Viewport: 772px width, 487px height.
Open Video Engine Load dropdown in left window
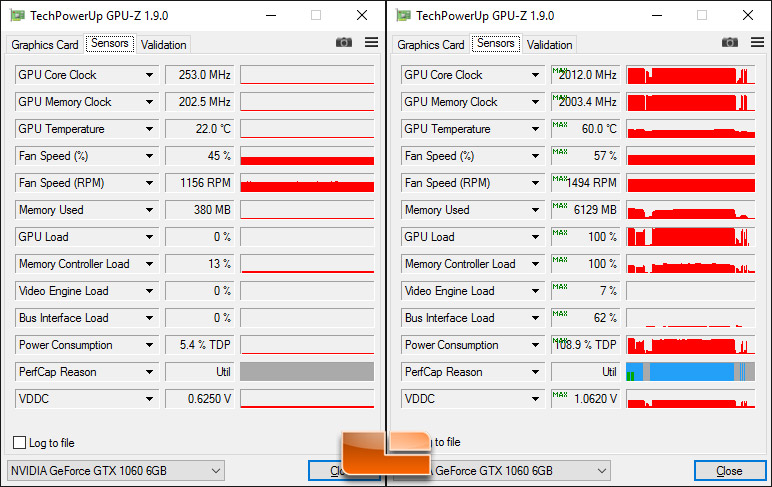click(x=149, y=291)
